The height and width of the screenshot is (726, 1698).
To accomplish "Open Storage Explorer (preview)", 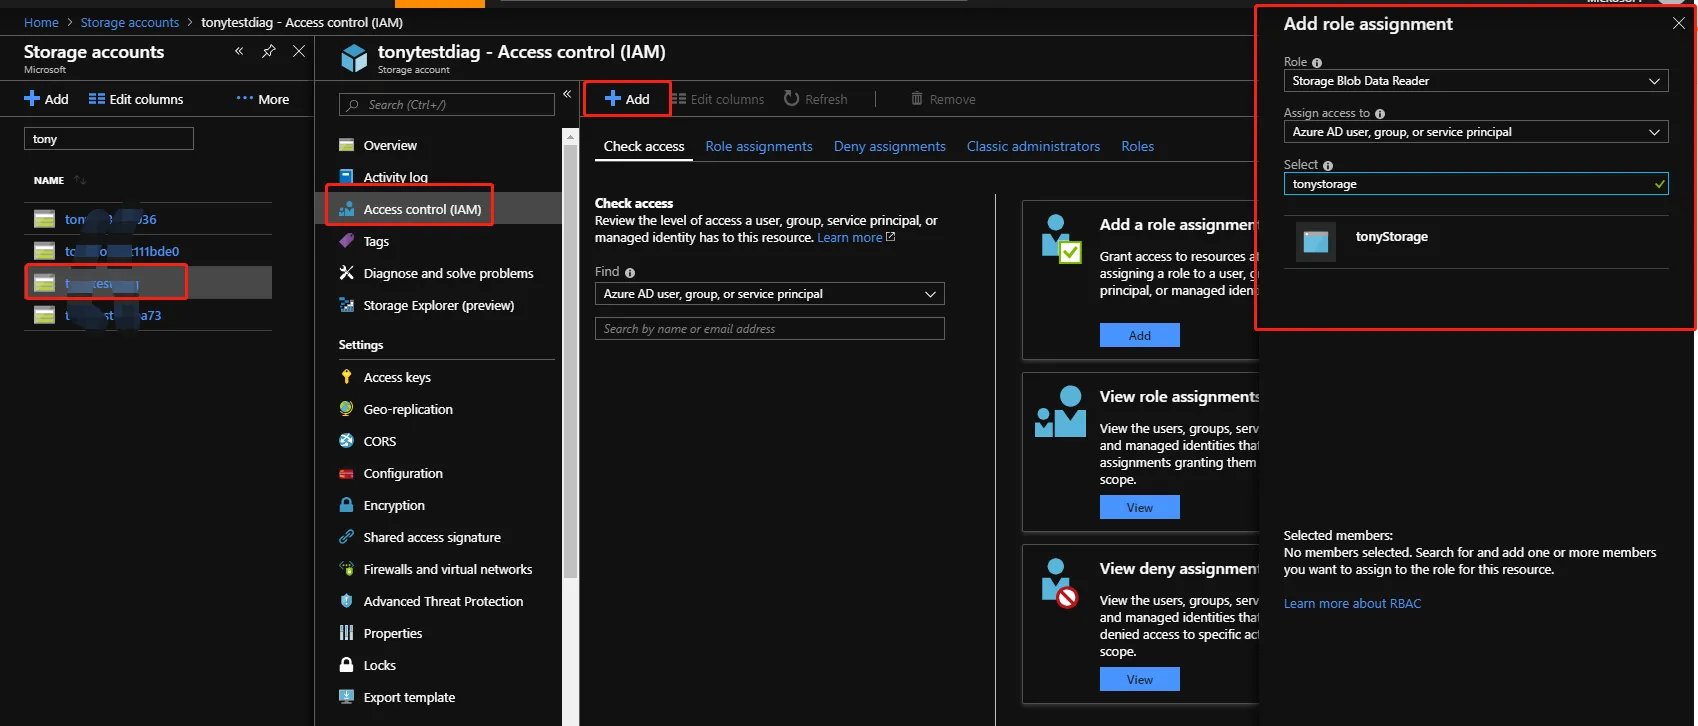I will [439, 305].
